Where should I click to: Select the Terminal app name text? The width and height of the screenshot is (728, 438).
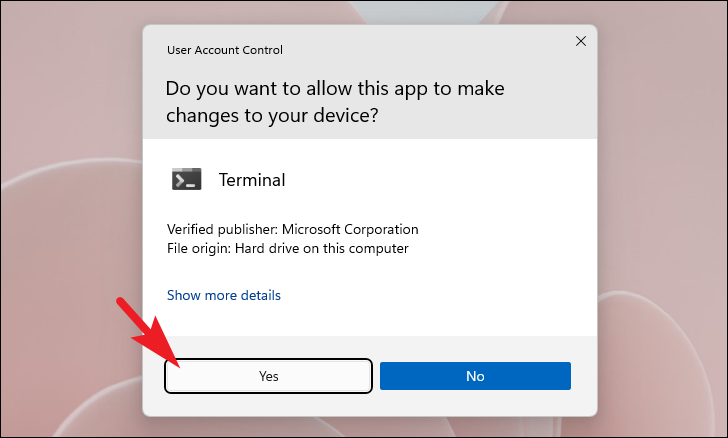(x=252, y=180)
